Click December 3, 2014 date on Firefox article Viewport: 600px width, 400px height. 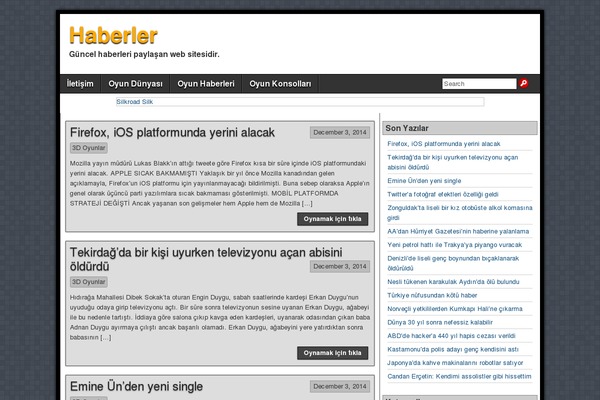[x=340, y=132]
